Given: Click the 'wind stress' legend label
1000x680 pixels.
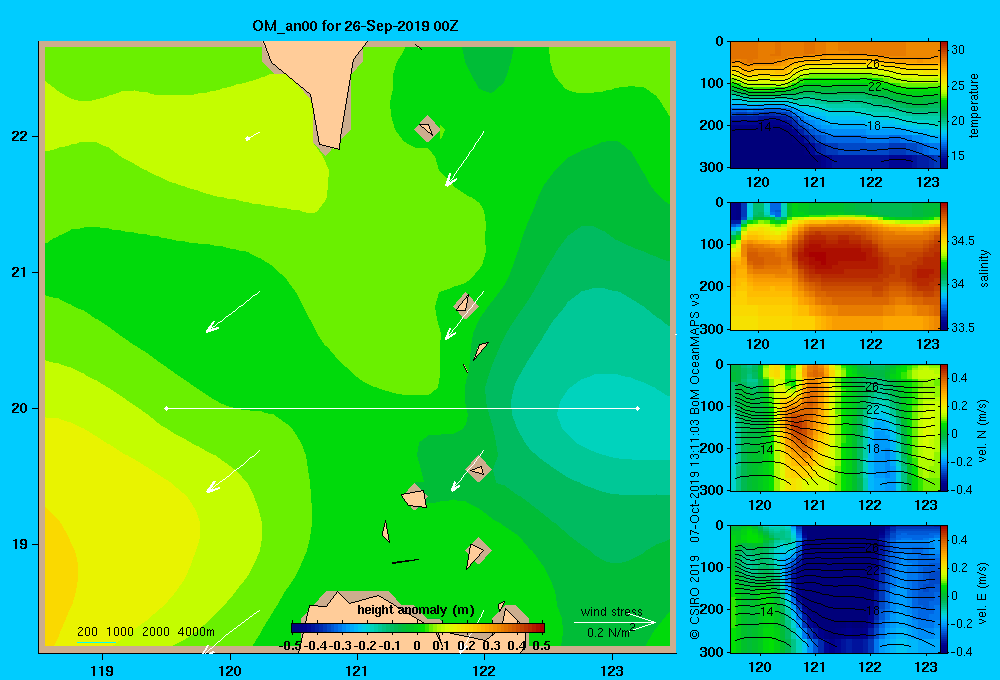Looking at the screenshot, I should pos(612,612).
